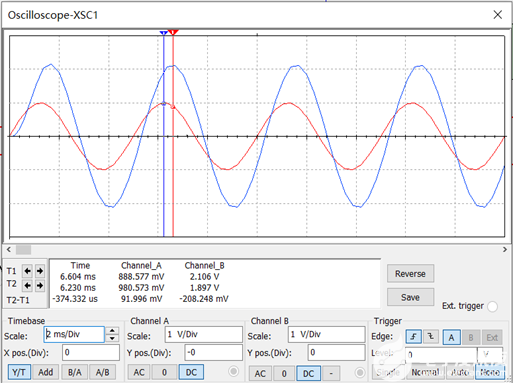Select rising edge trigger icon
Viewport: 513px width, 383px height.
[413, 337]
